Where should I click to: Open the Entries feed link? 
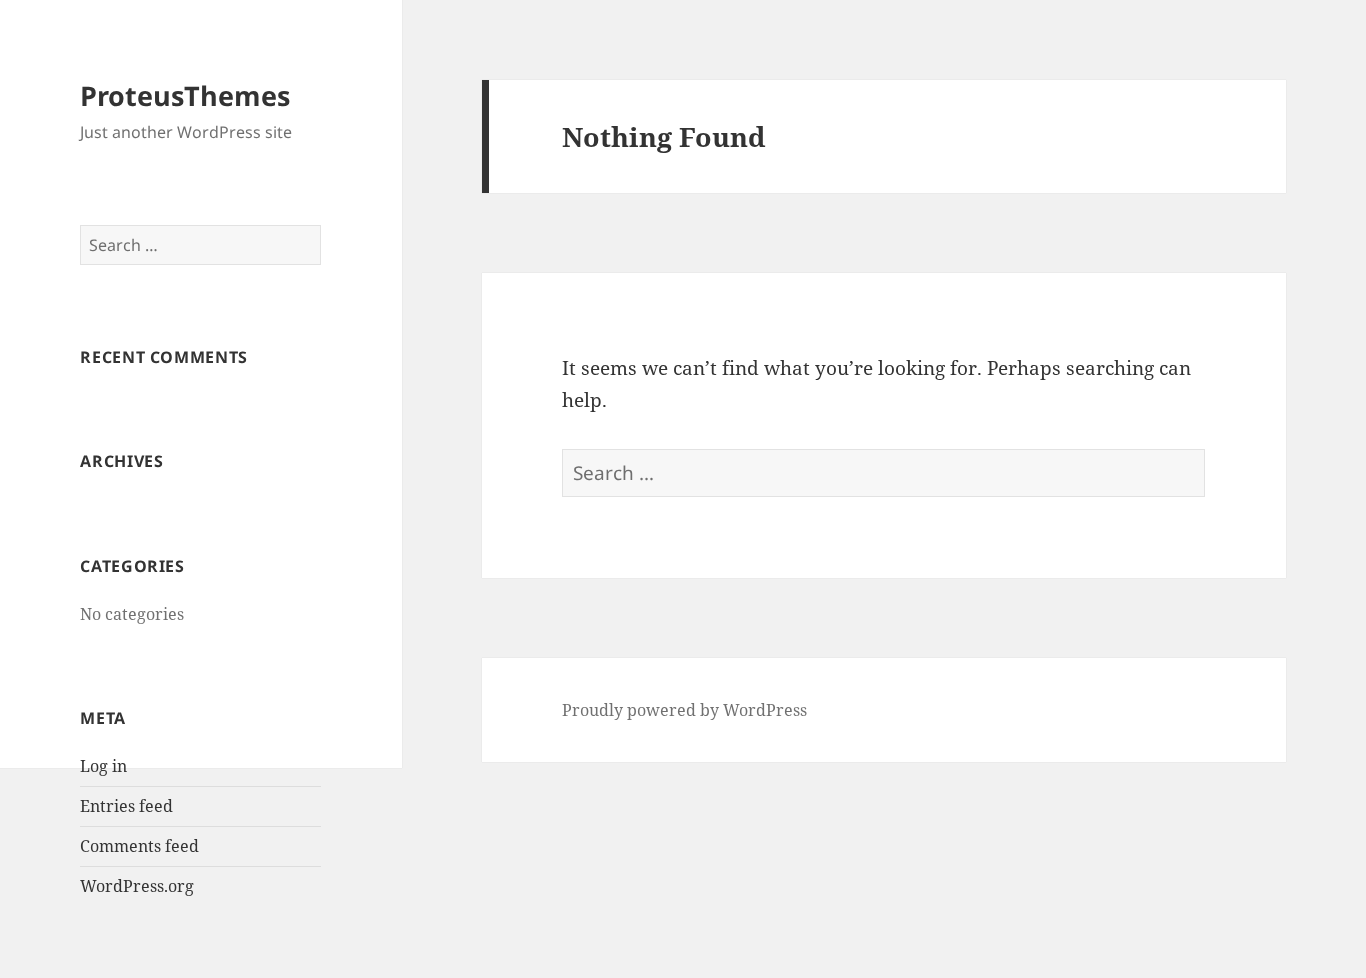click(x=126, y=806)
